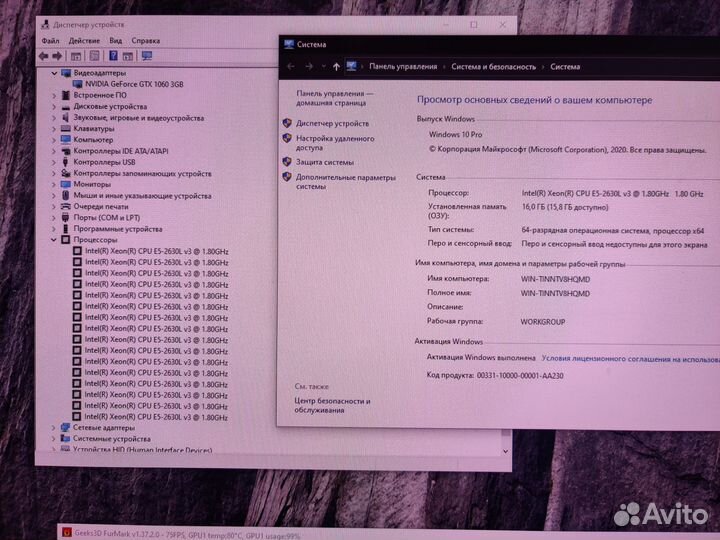Screen dimensions: 720x540
Task: Open Панель управления домашняя страница link
Action: [335, 98]
